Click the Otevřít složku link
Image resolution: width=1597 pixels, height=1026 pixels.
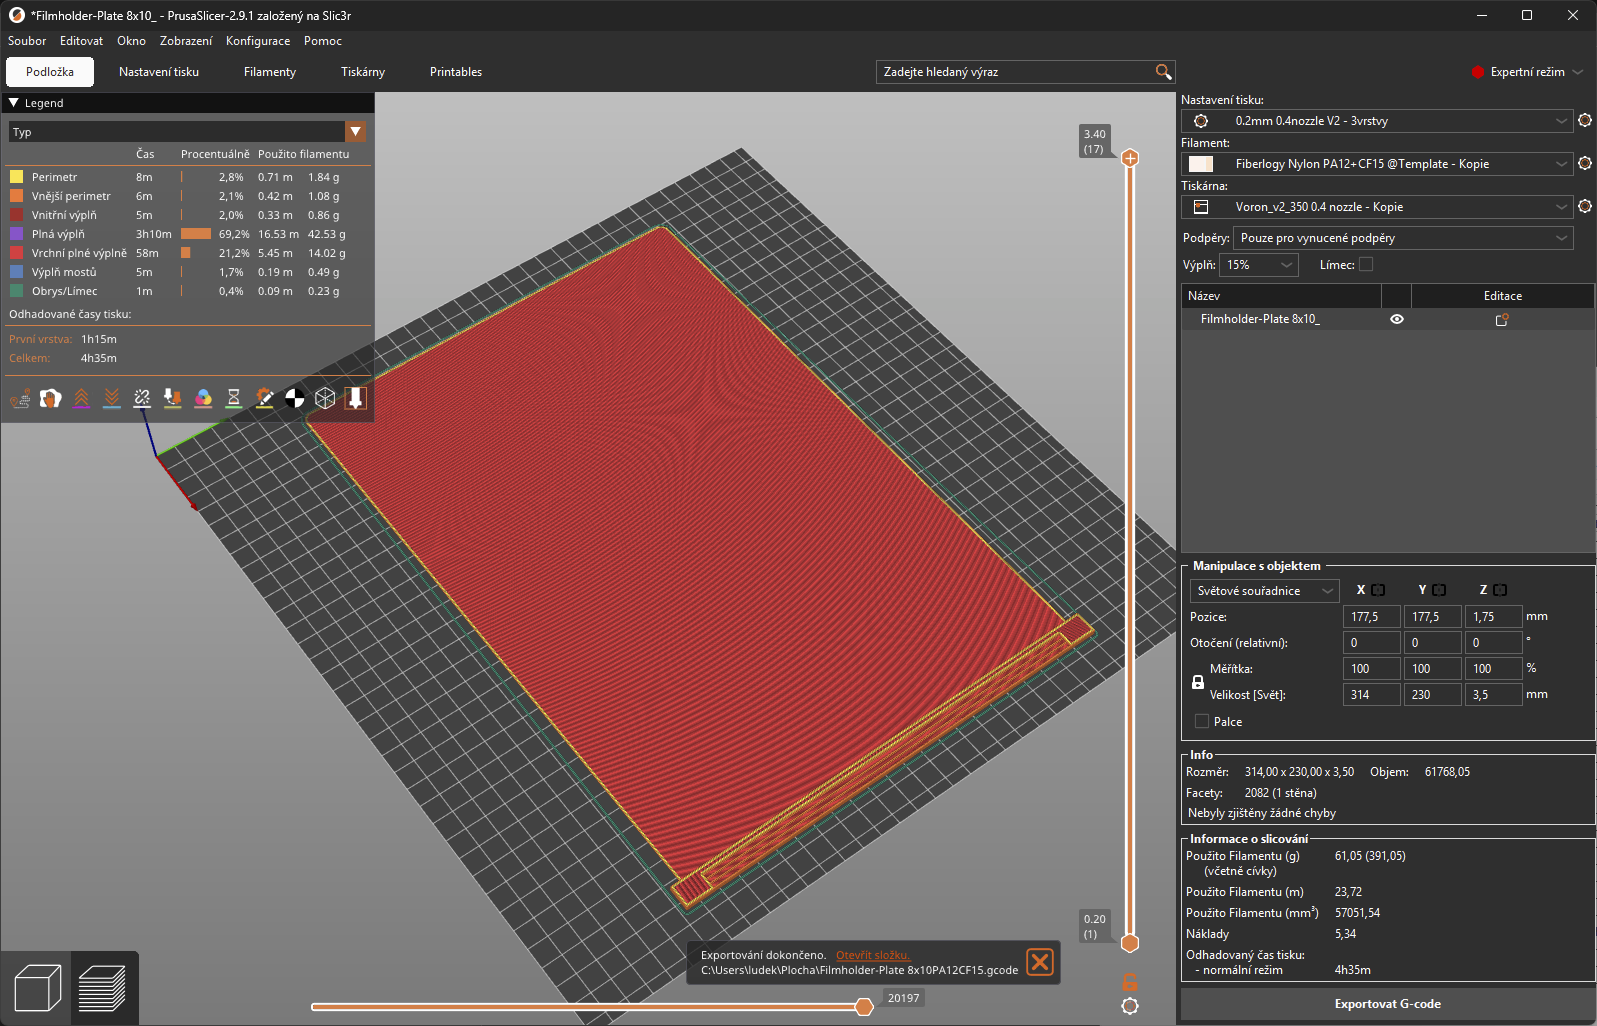pyautogui.click(x=873, y=955)
